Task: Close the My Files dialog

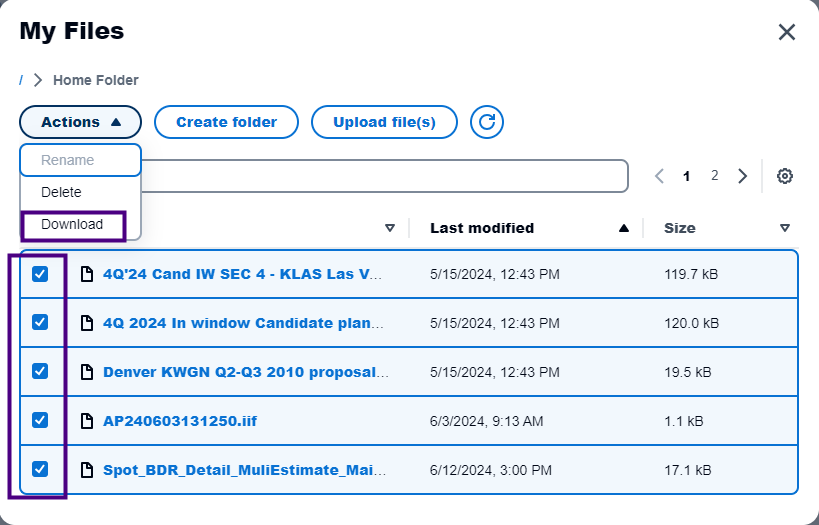Action: coord(787,32)
